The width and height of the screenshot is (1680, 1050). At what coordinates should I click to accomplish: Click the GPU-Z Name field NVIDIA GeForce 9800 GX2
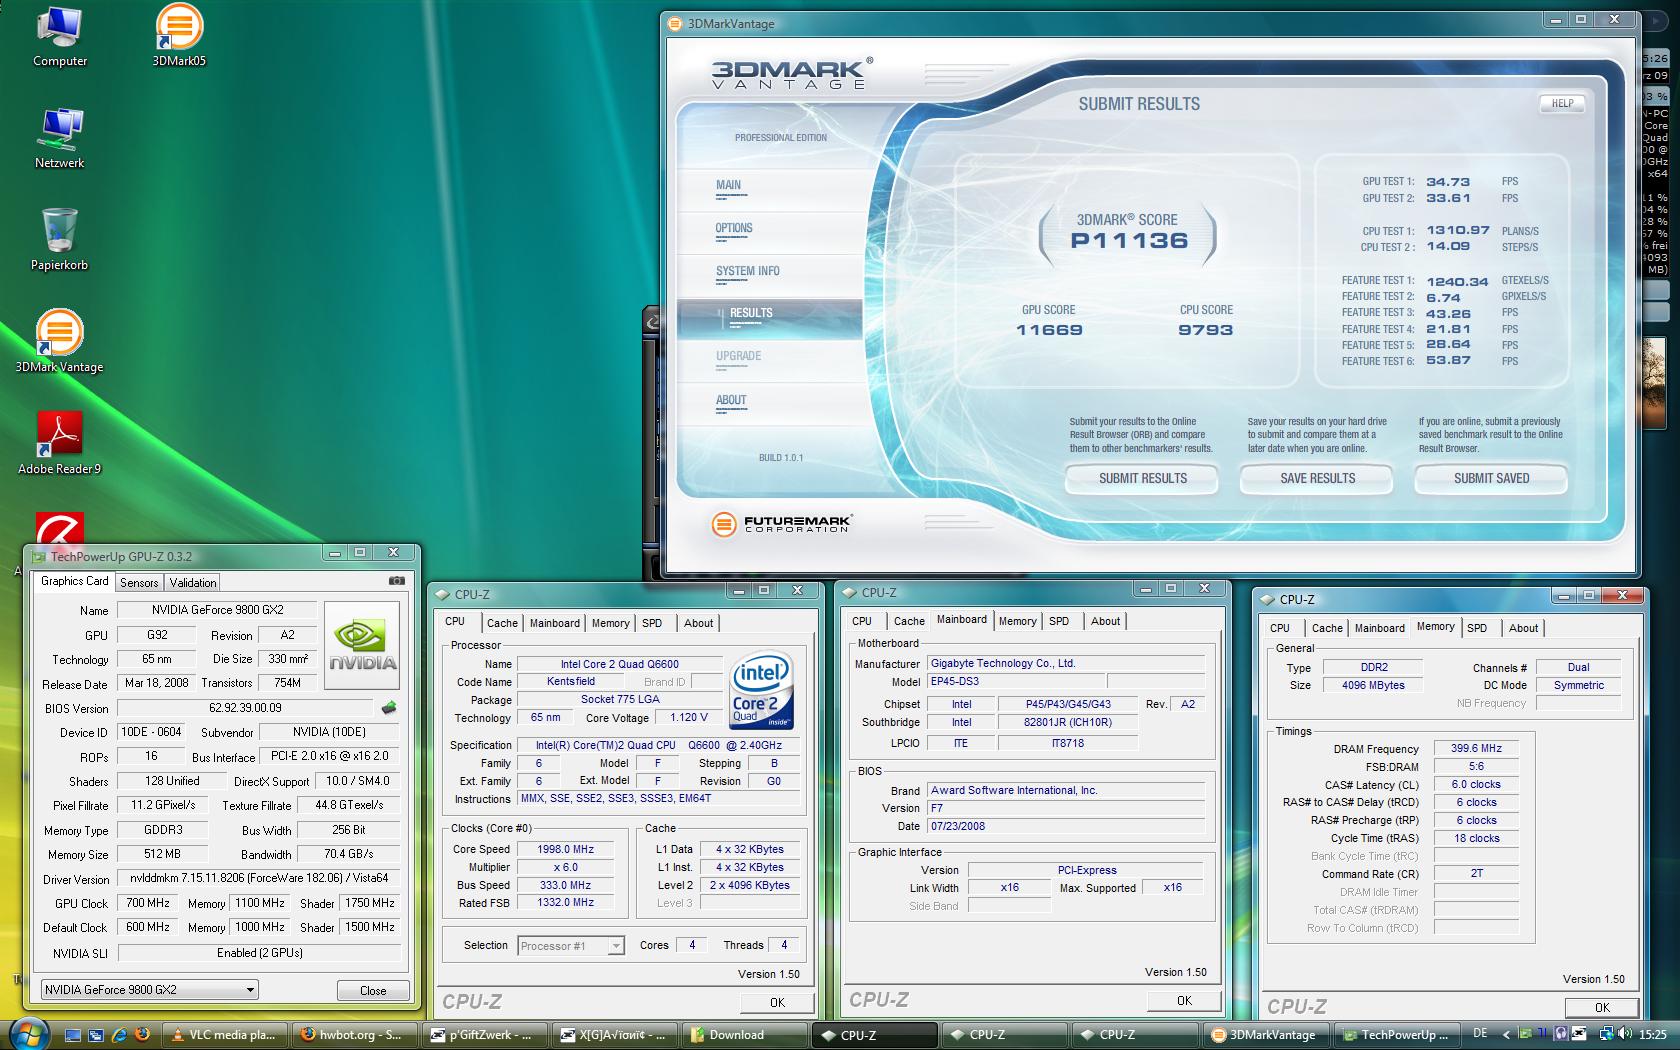pyautogui.click(x=217, y=610)
